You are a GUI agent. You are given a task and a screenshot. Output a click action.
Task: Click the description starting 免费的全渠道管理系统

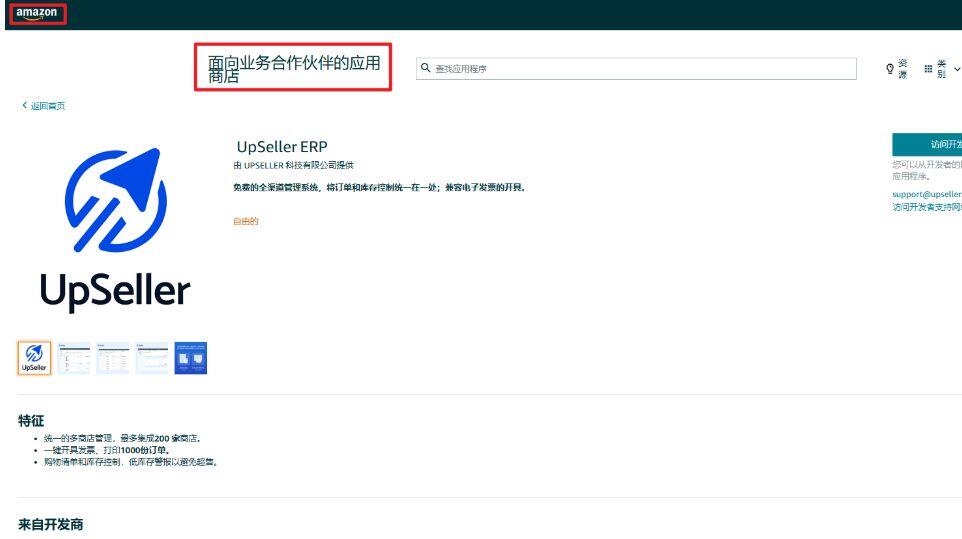379,187
